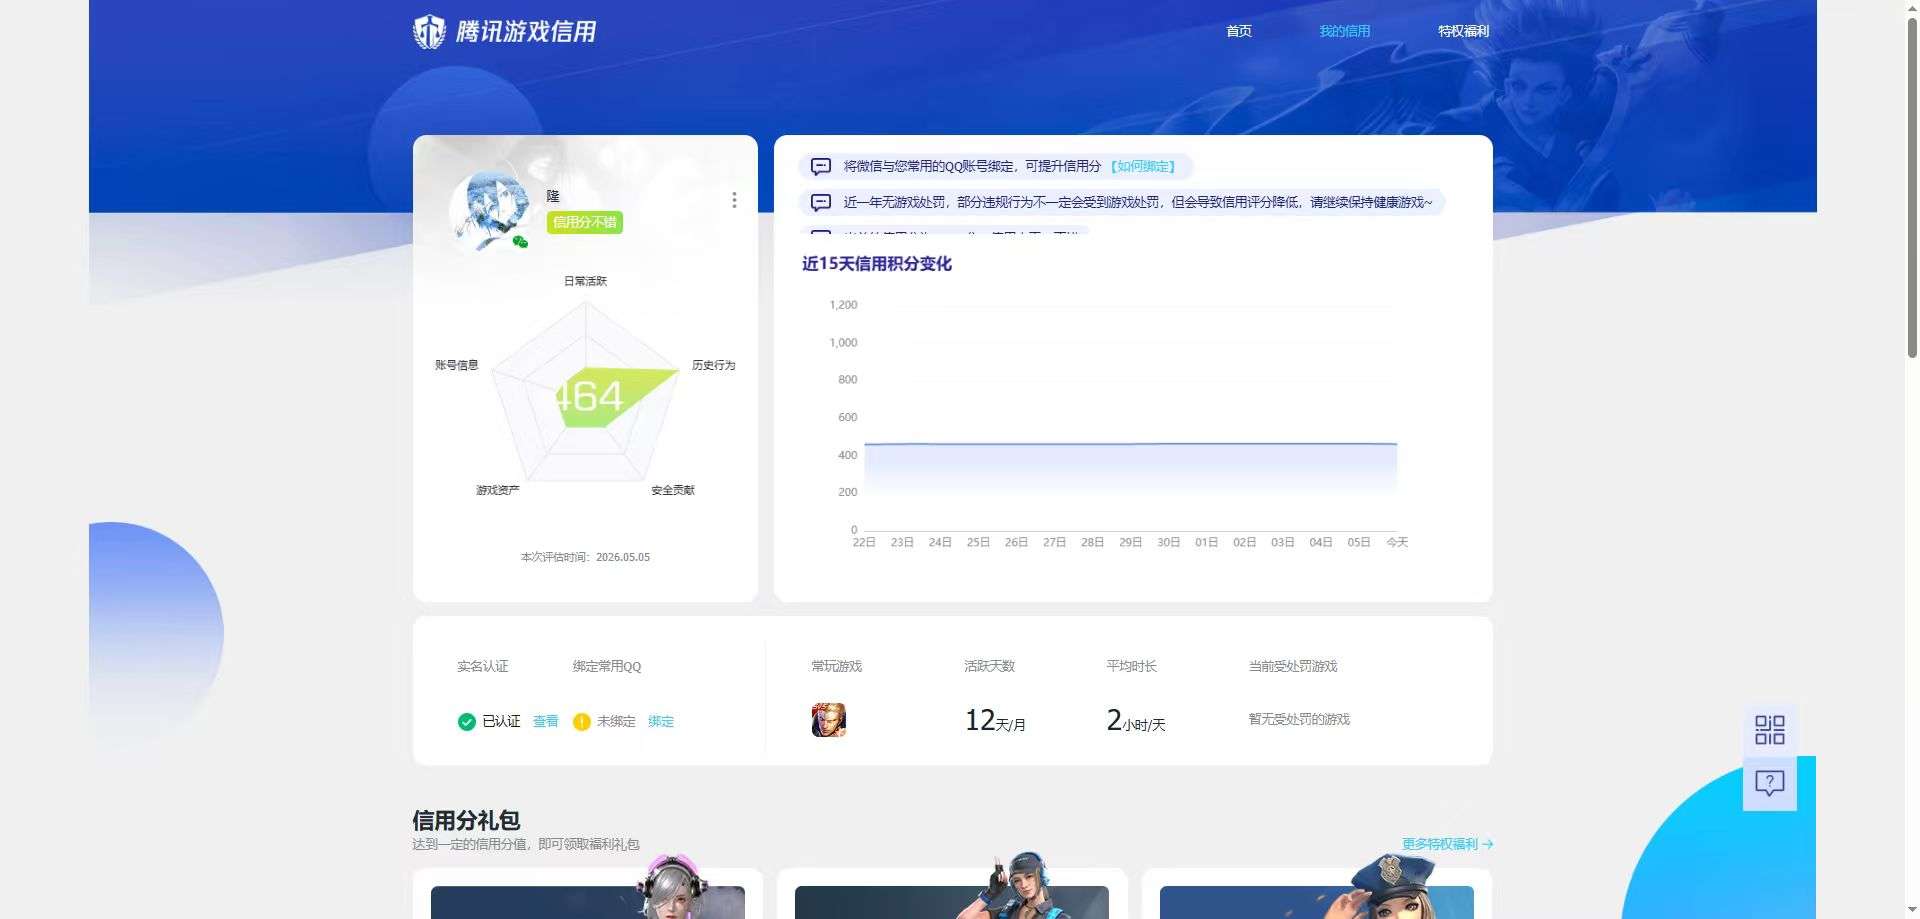Click the WeChat badge on avatar
1920x919 pixels.
520,241
